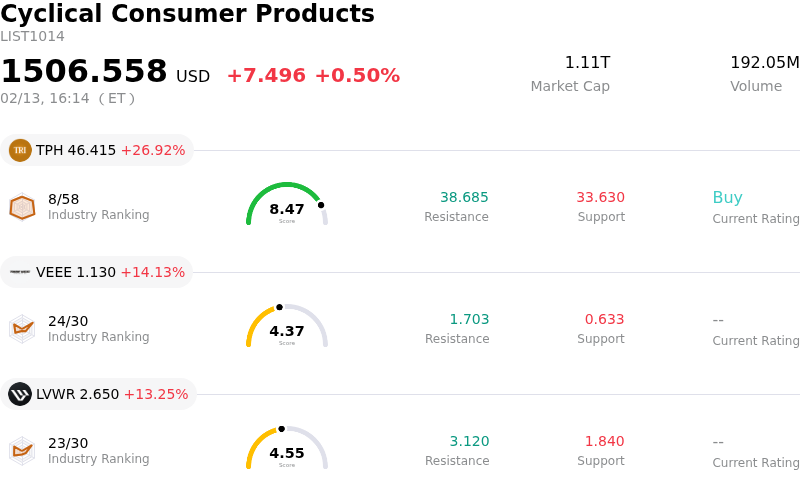Click the 1.11T Market Cap figure
Screen dimensions: 800x488
click(587, 63)
